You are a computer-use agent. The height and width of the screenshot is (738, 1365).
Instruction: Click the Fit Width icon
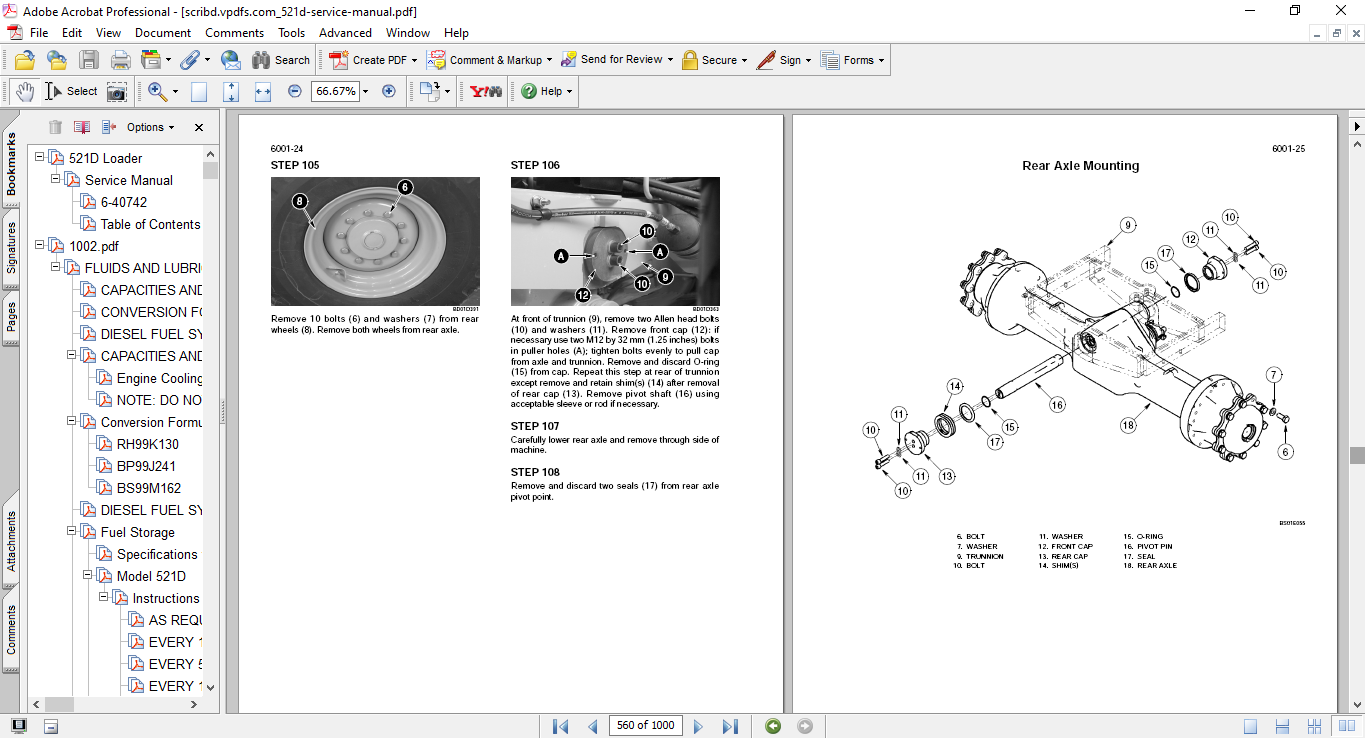click(263, 91)
